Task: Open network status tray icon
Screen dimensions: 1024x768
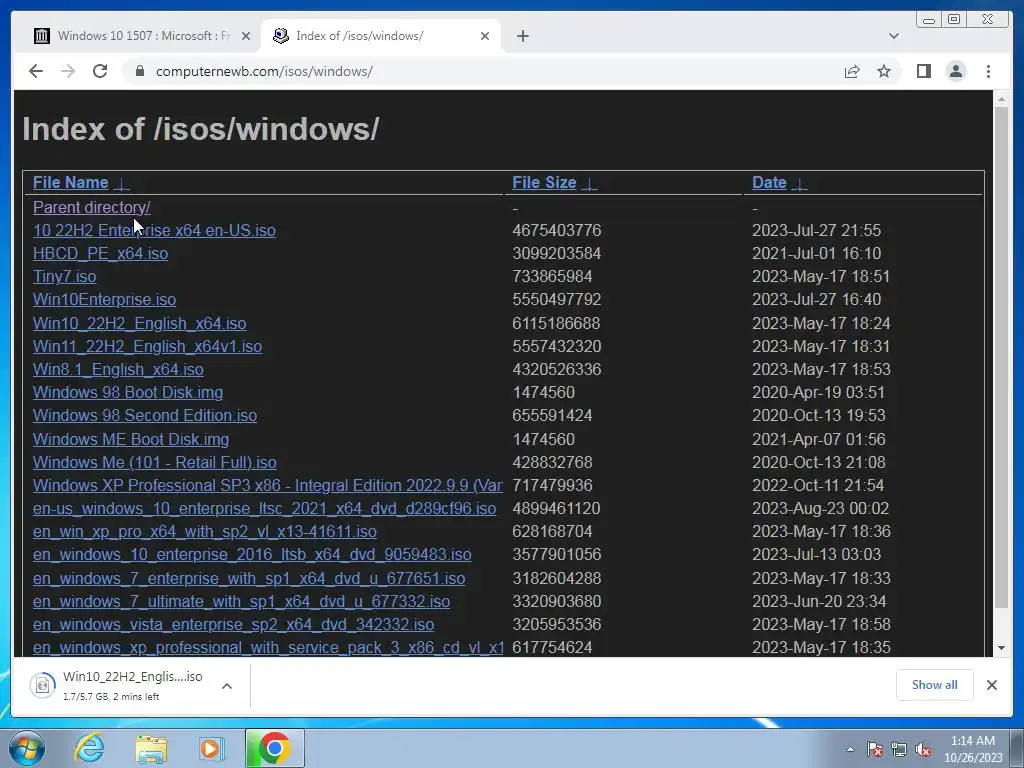Action: pyautogui.click(x=899, y=750)
